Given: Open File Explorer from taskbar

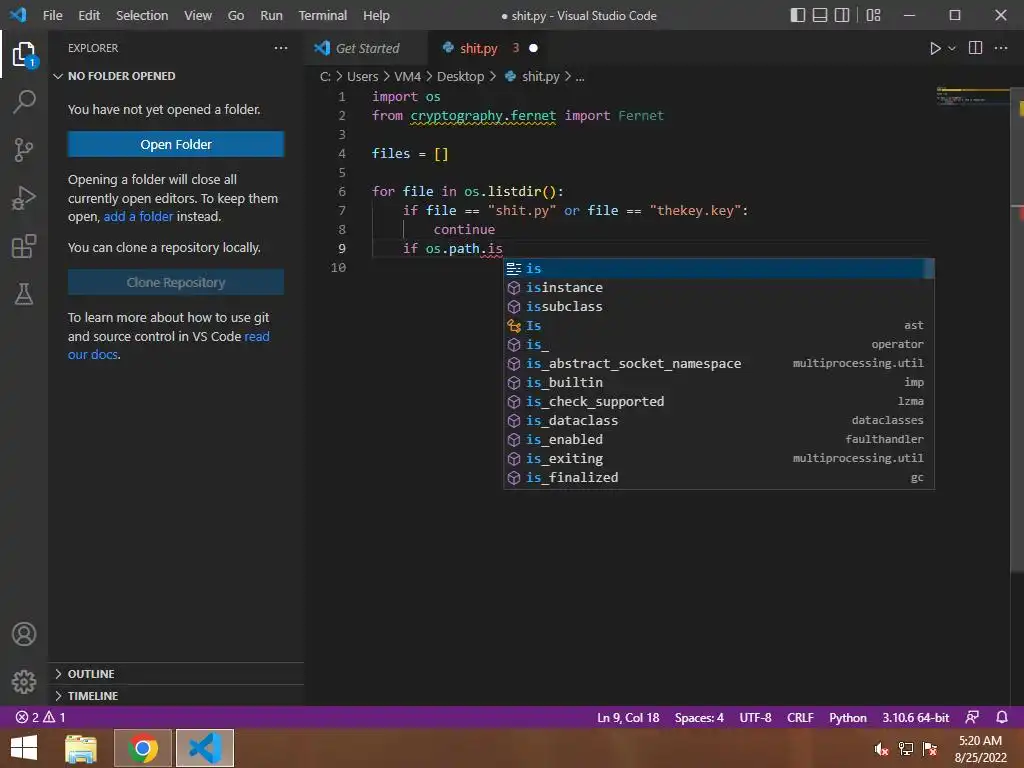Looking at the screenshot, I should point(81,748).
